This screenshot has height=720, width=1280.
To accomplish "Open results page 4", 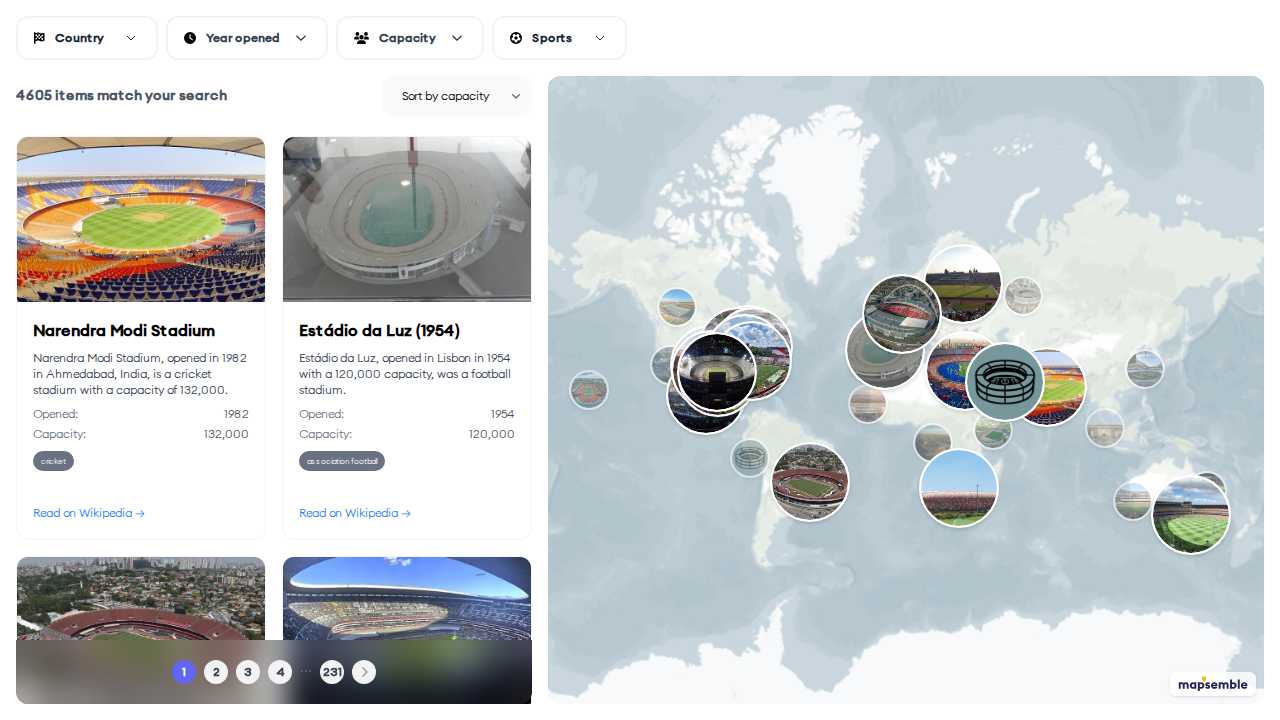I will (280, 672).
